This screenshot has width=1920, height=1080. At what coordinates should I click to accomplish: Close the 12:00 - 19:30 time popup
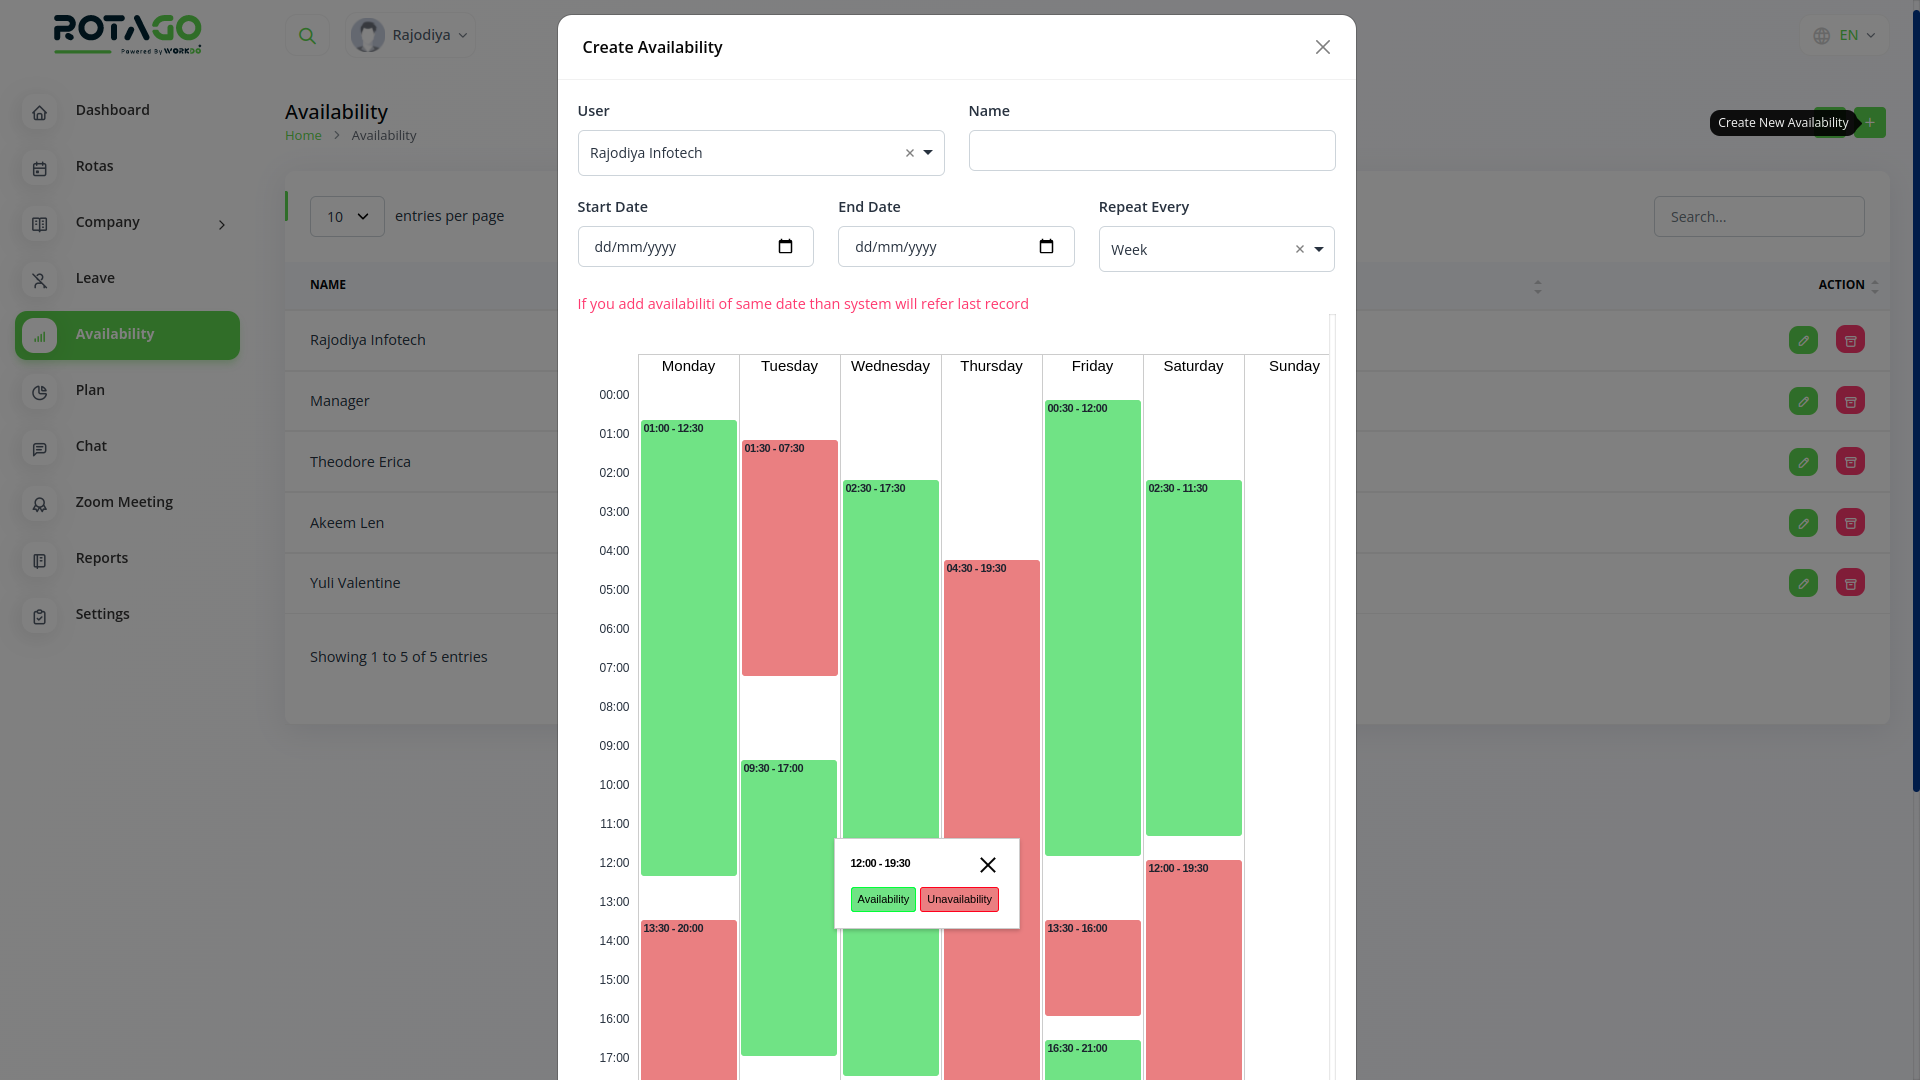coord(987,865)
